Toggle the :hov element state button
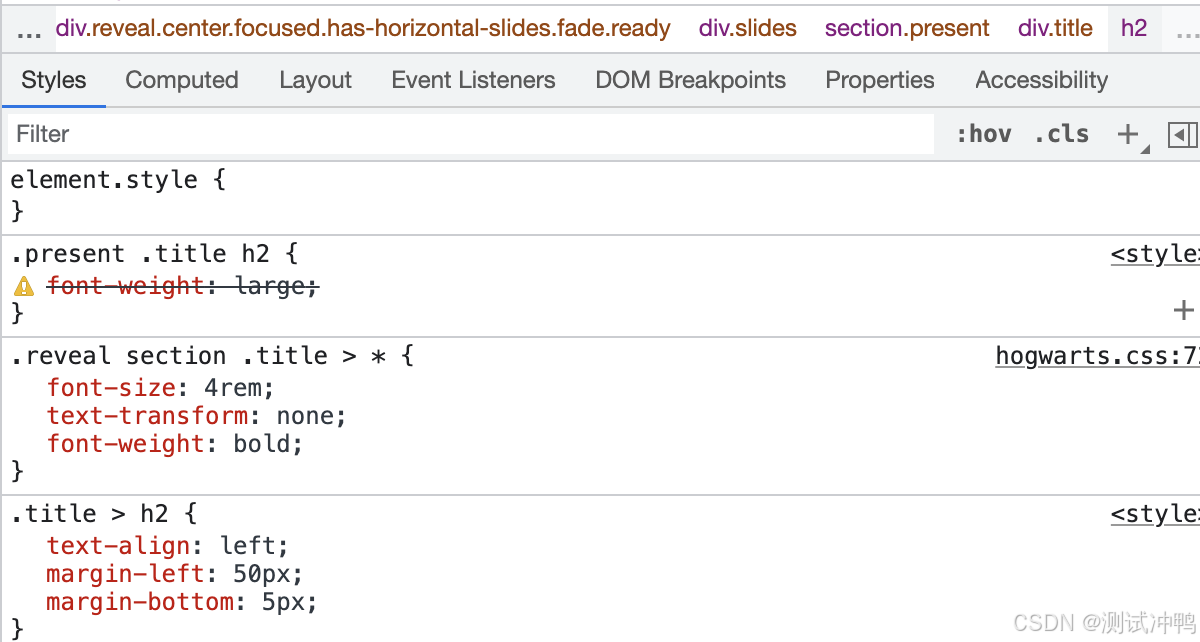 [x=983, y=134]
